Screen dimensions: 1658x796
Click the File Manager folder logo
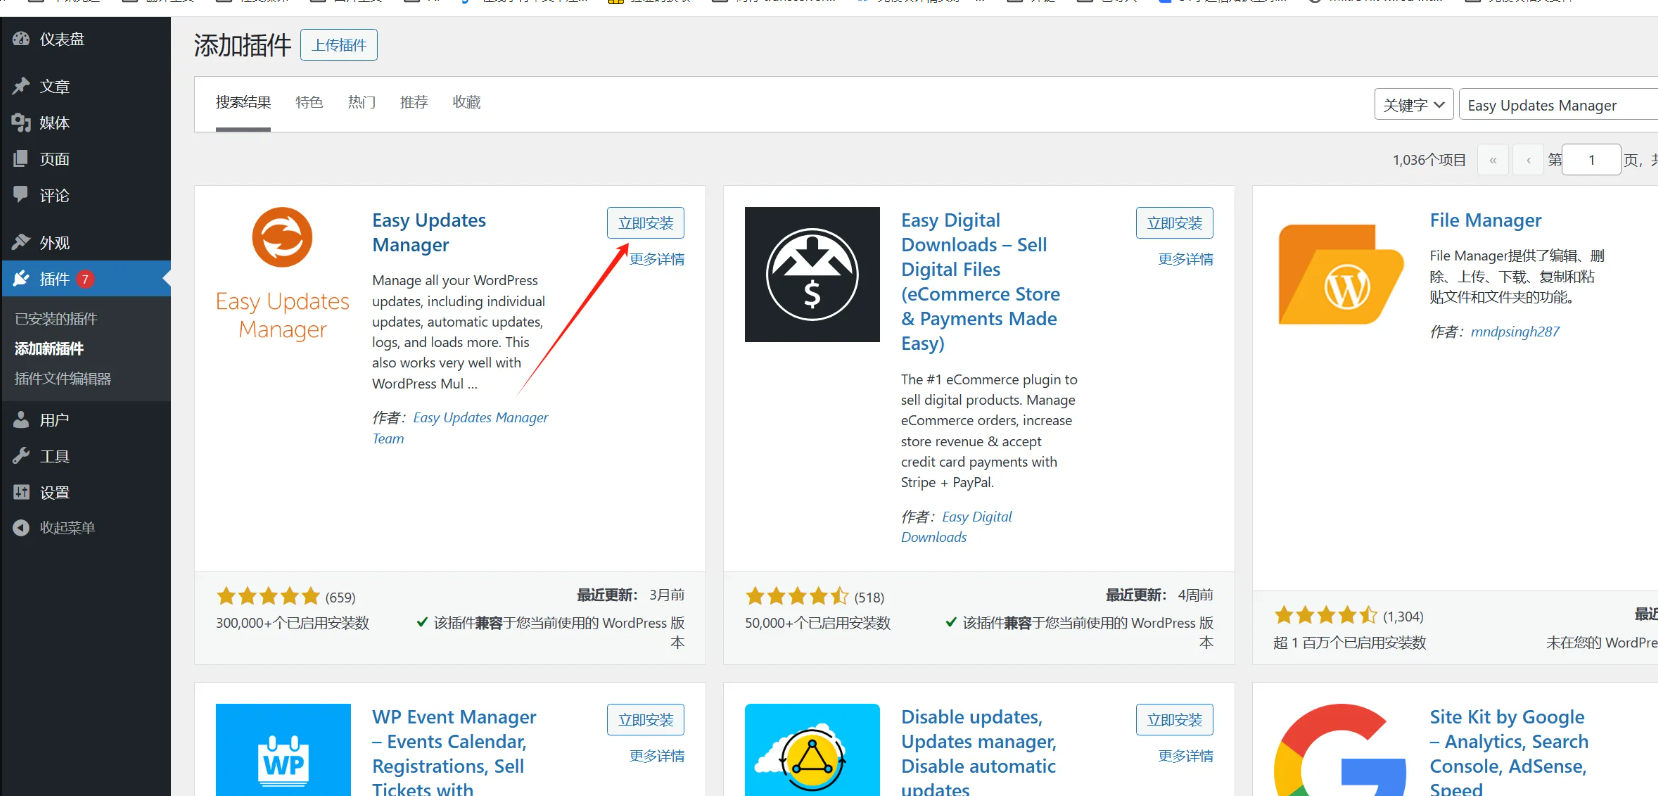click(x=1342, y=274)
